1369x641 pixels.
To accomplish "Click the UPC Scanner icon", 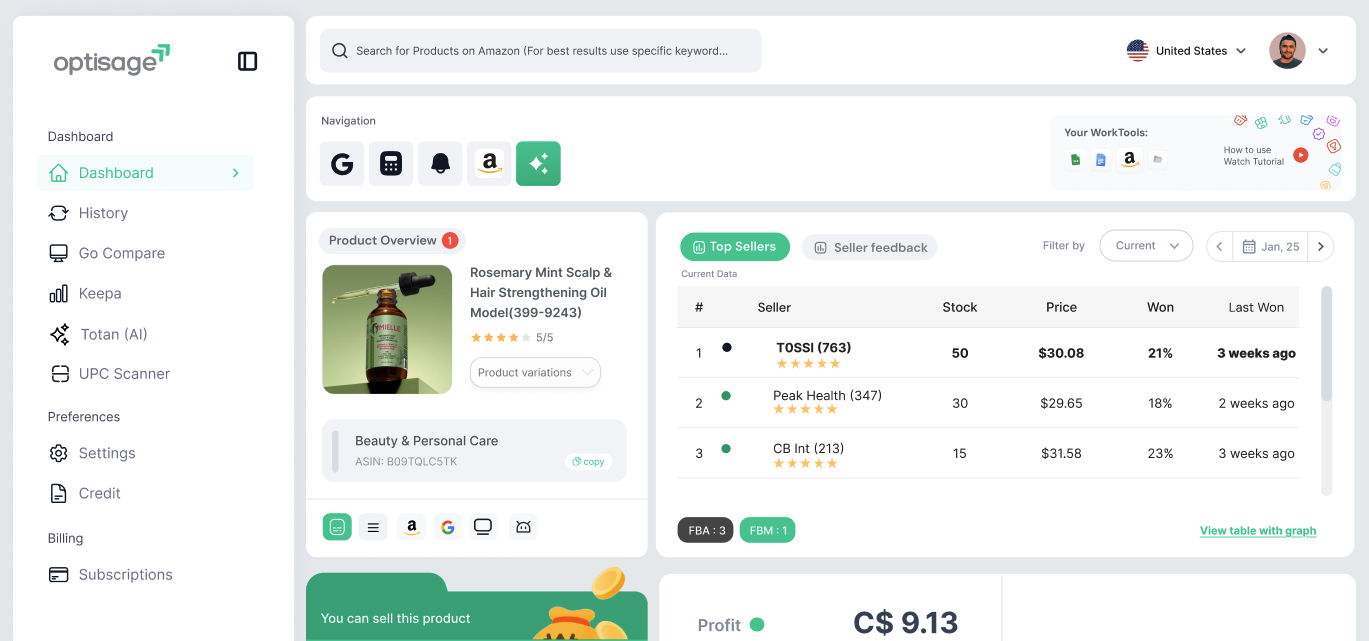I will point(59,374).
